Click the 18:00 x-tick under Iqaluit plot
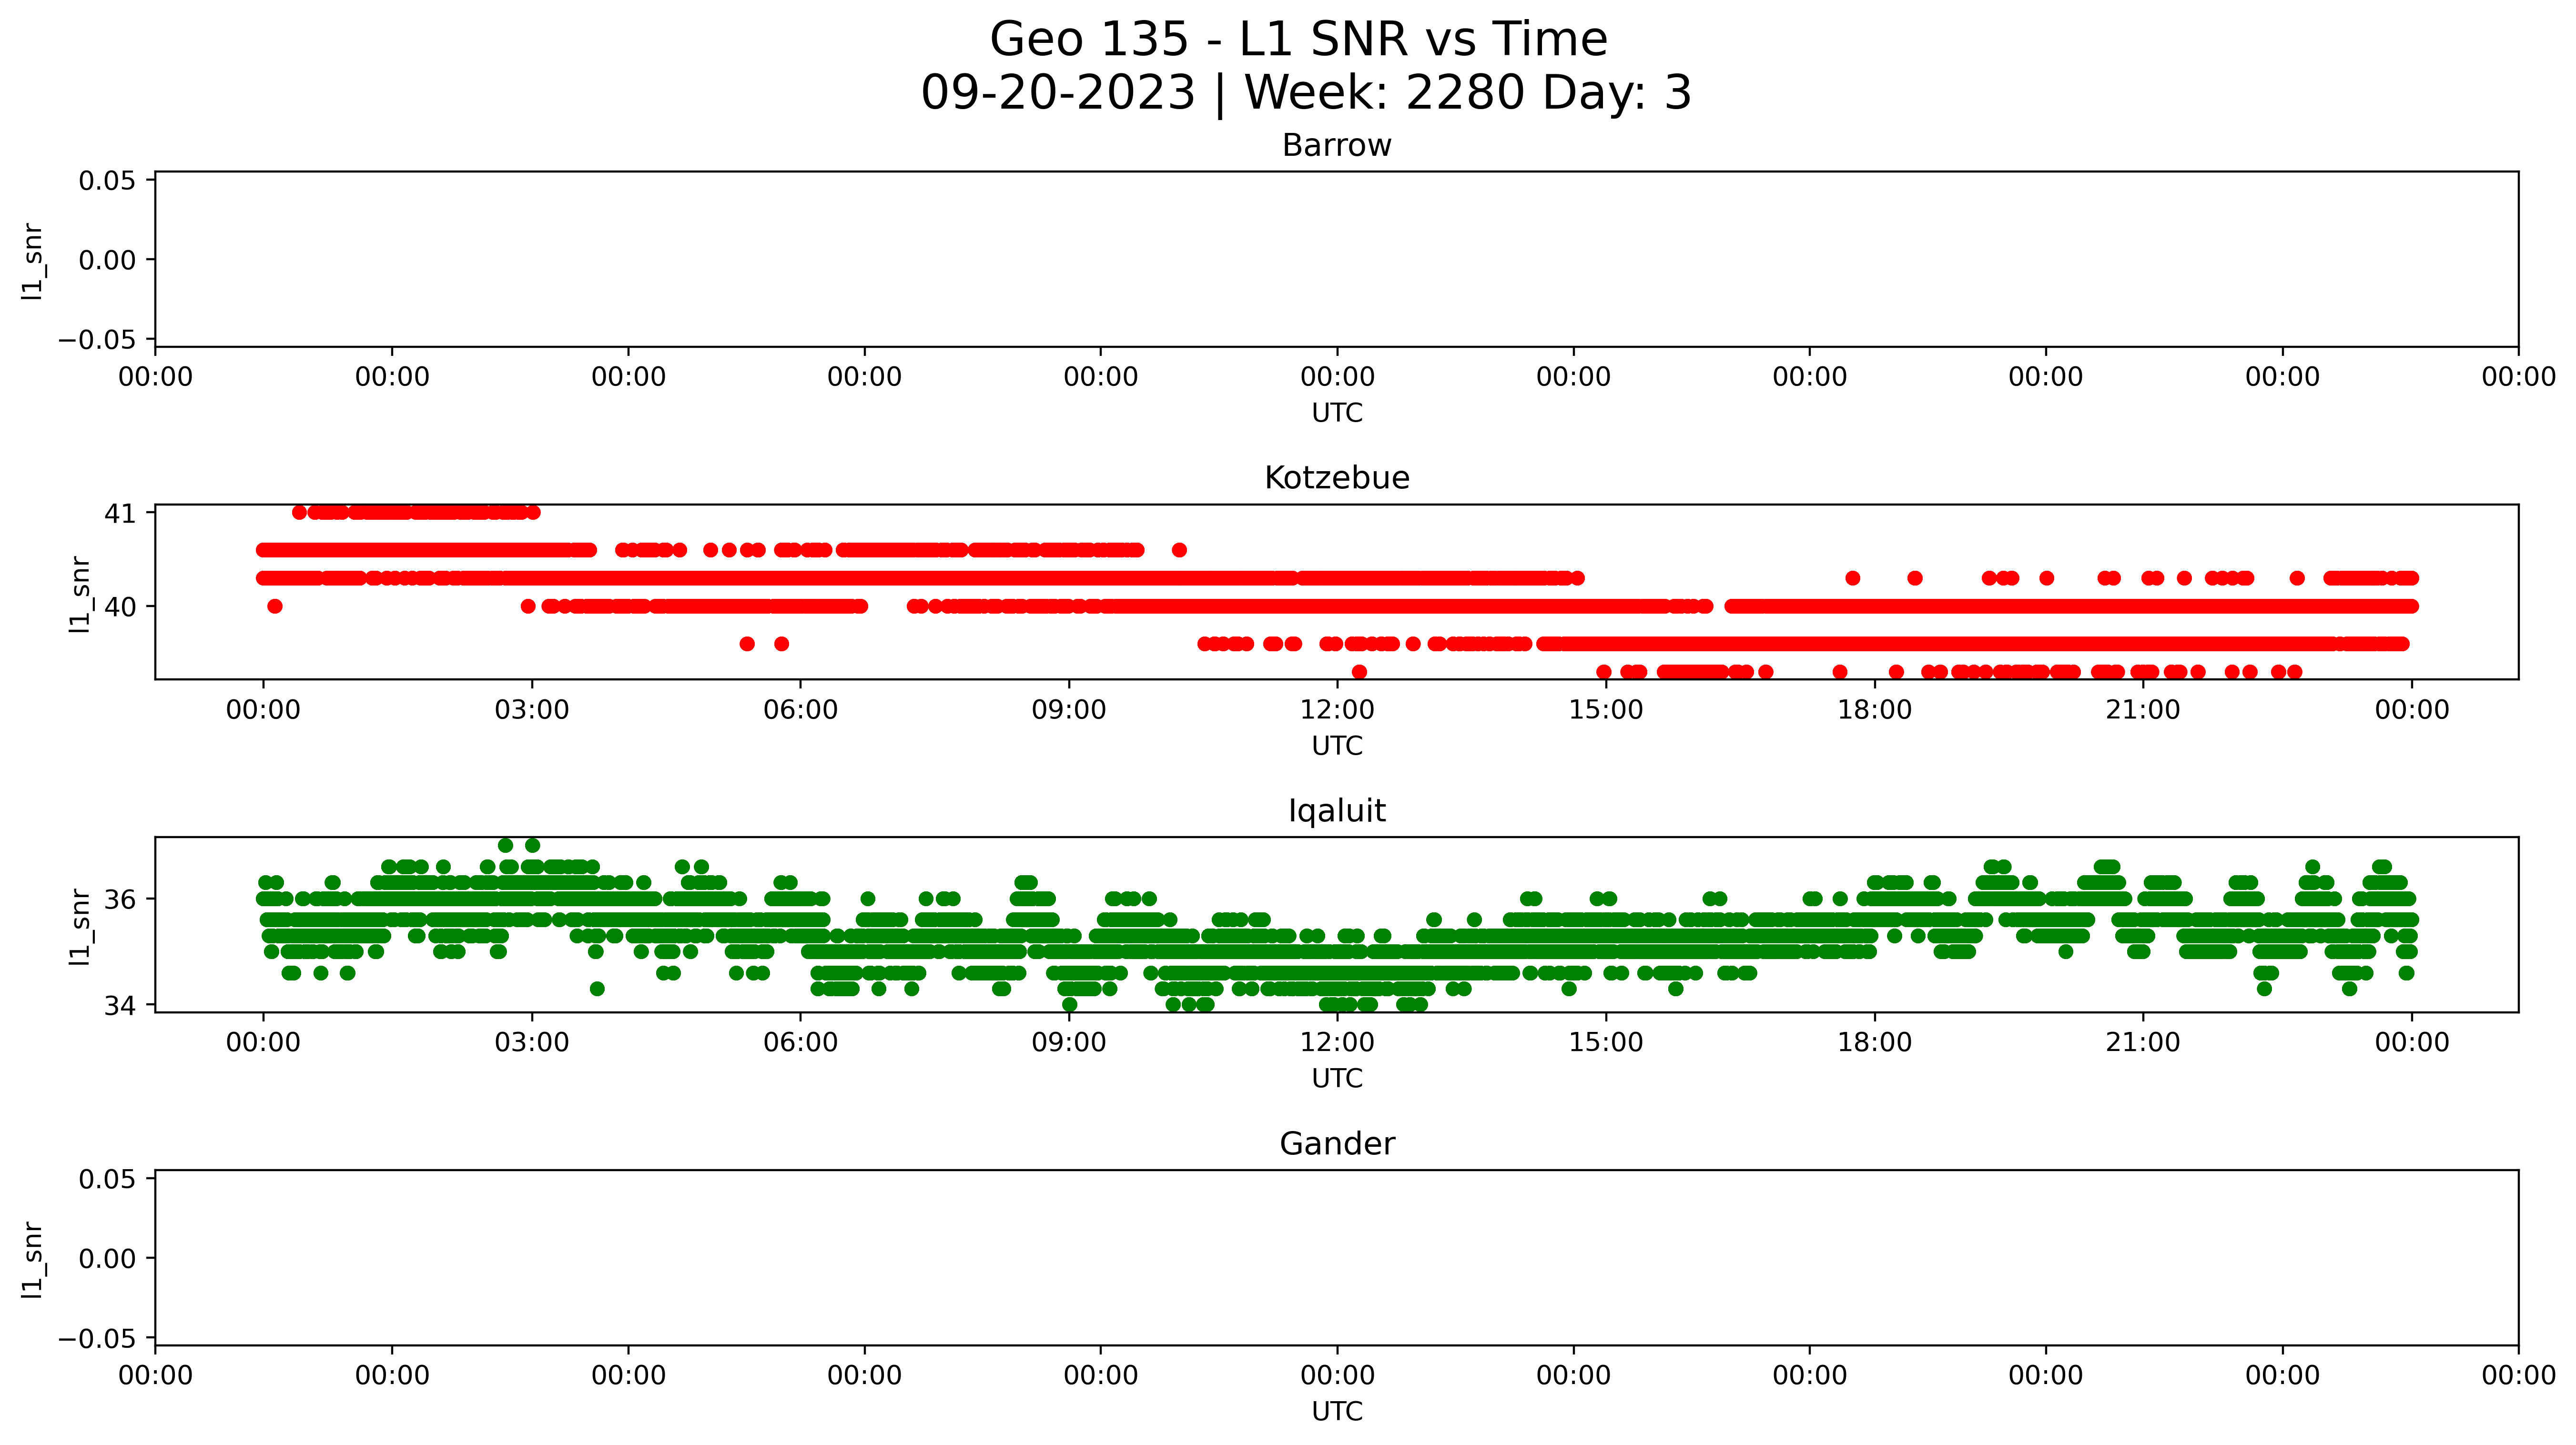2576x1445 pixels. [1874, 1043]
